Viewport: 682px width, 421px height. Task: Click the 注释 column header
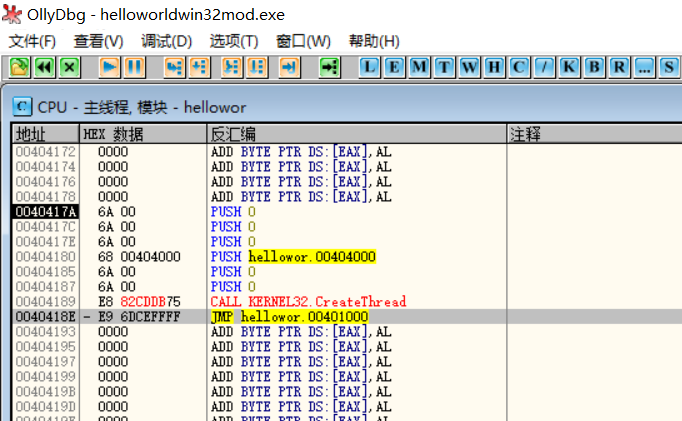595,134
